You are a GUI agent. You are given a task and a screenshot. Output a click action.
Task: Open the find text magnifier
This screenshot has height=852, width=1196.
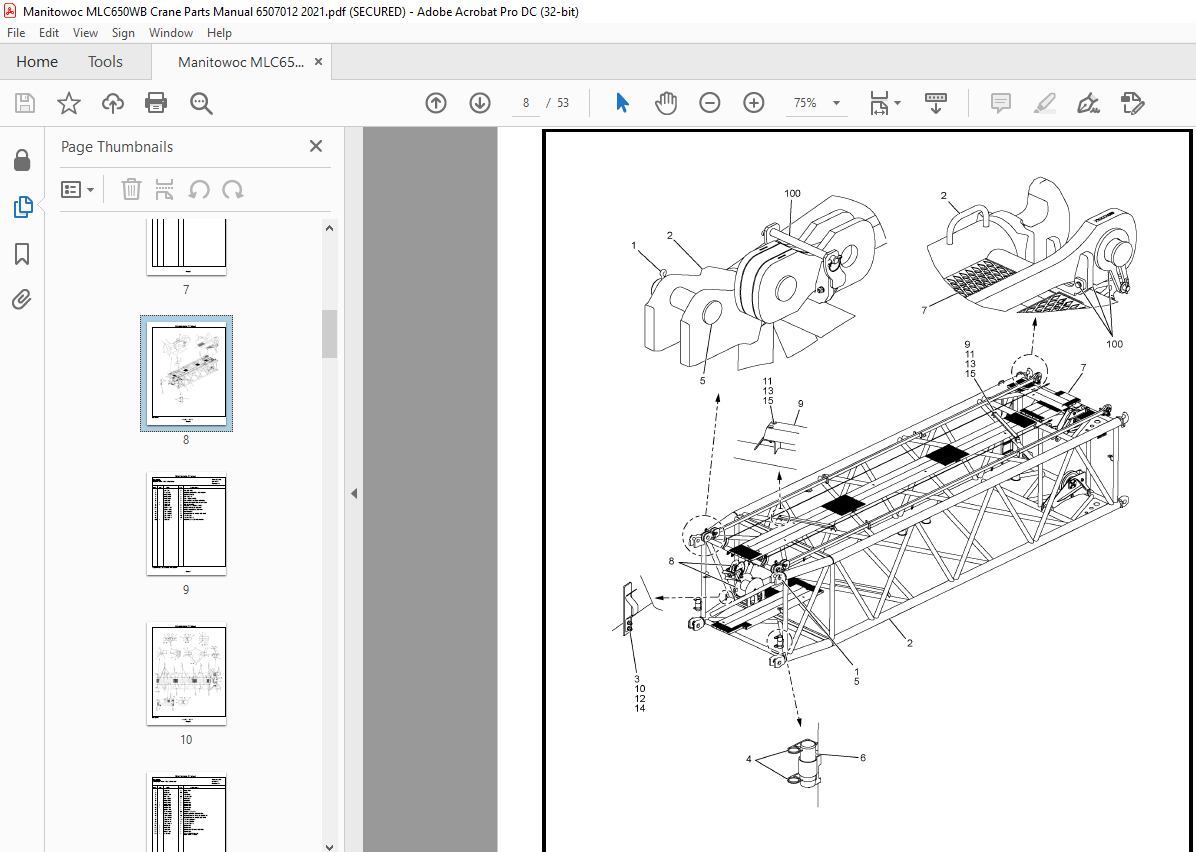click(201, 103)
